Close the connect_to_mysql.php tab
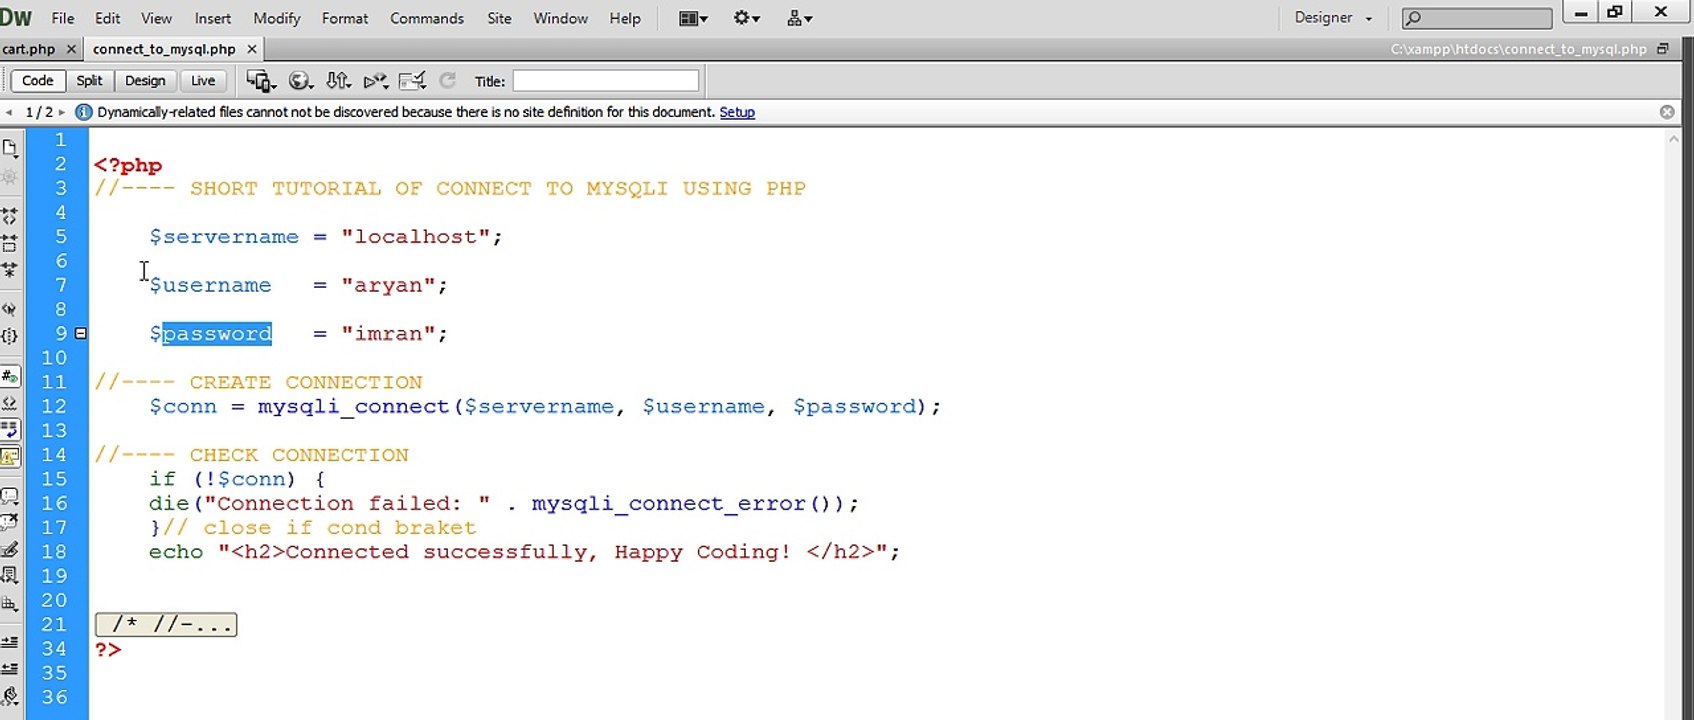 pos(252,49)
